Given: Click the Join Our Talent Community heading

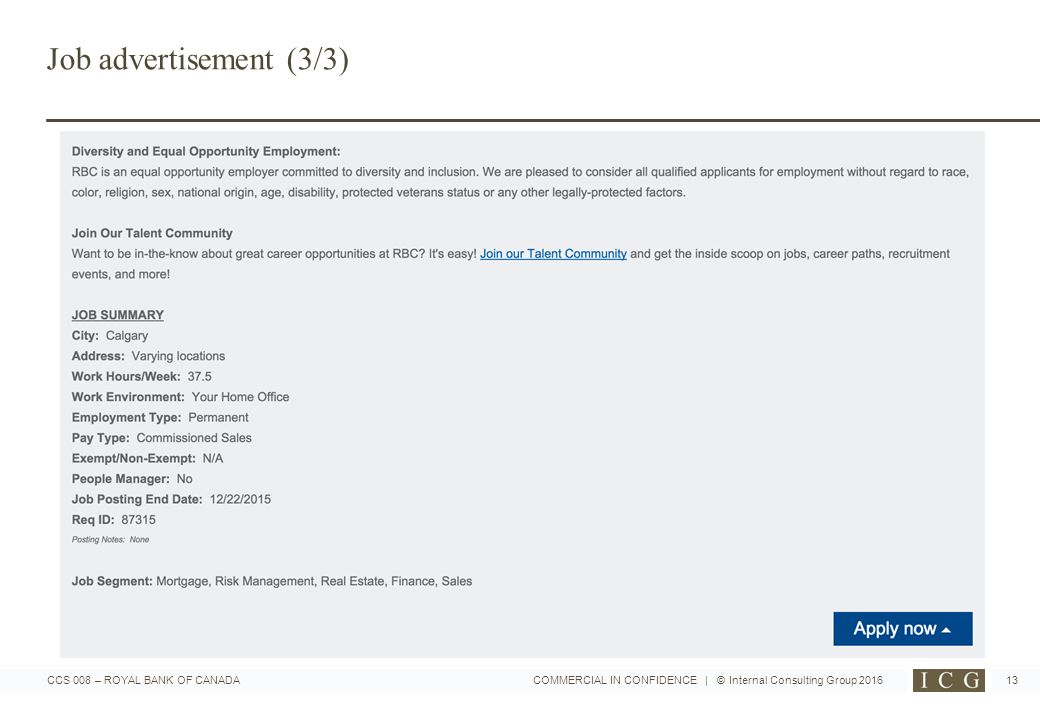Looking at the screenshot, I should pos(152,233).
